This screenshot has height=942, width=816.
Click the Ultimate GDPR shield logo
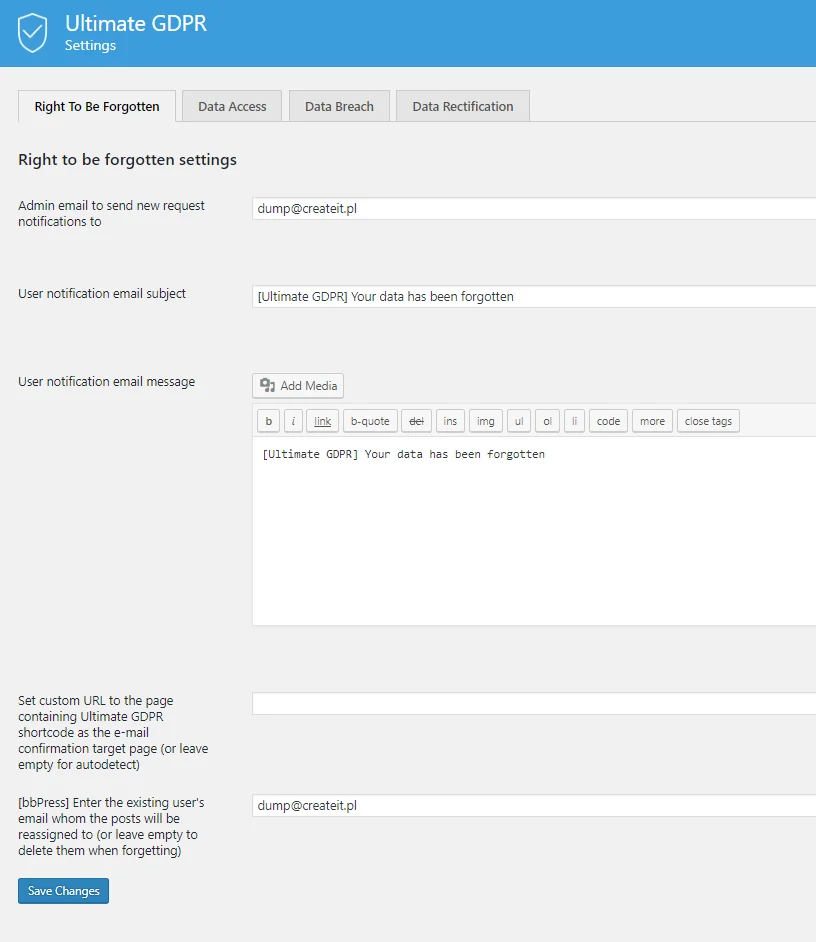coord(33,32)
